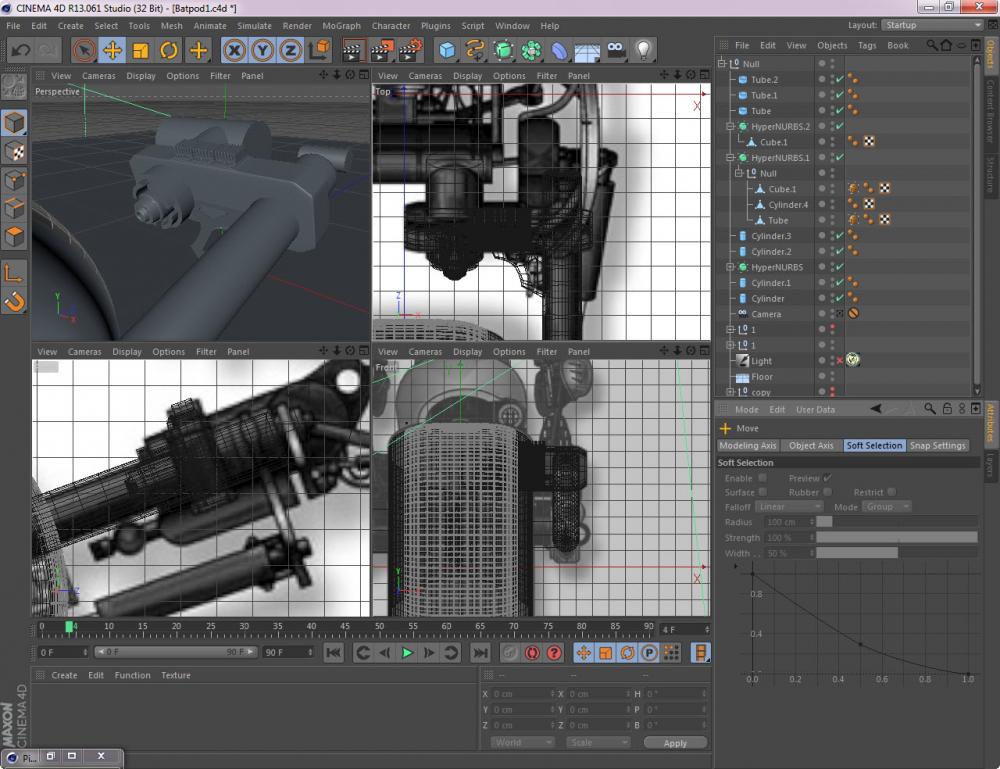Open the Modeling Axis tab
The height and width of the screenshot is (769, 1000).
pyautogui.click(x=747, y=445)
